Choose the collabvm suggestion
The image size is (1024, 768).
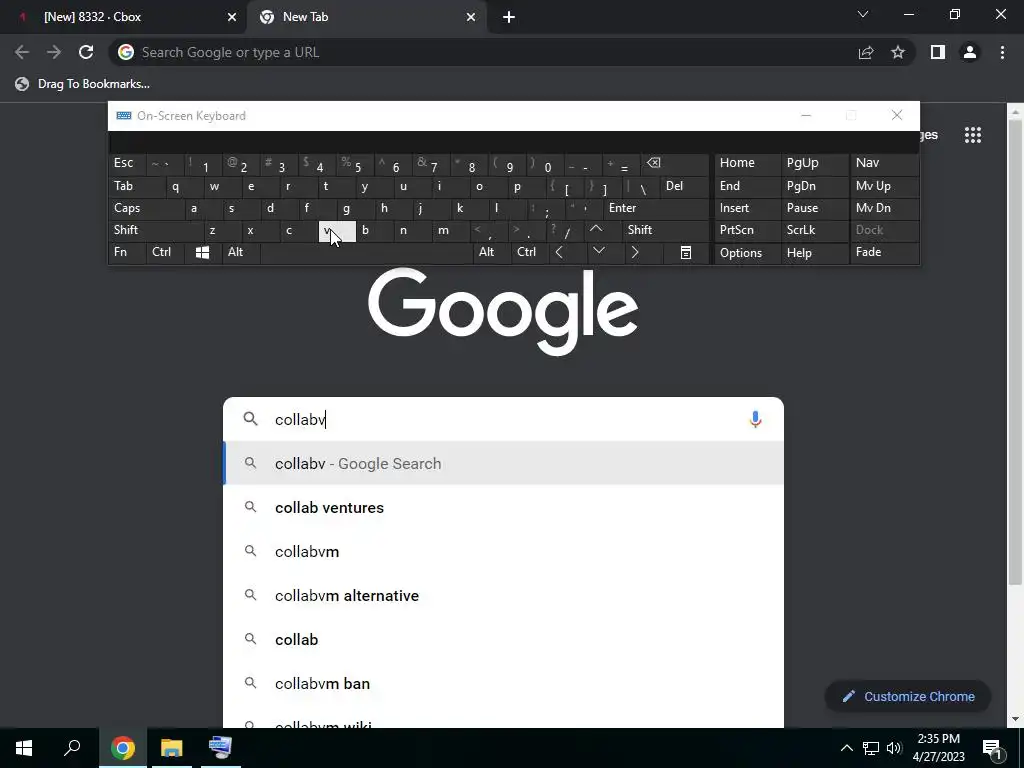[x=504, y=552]
